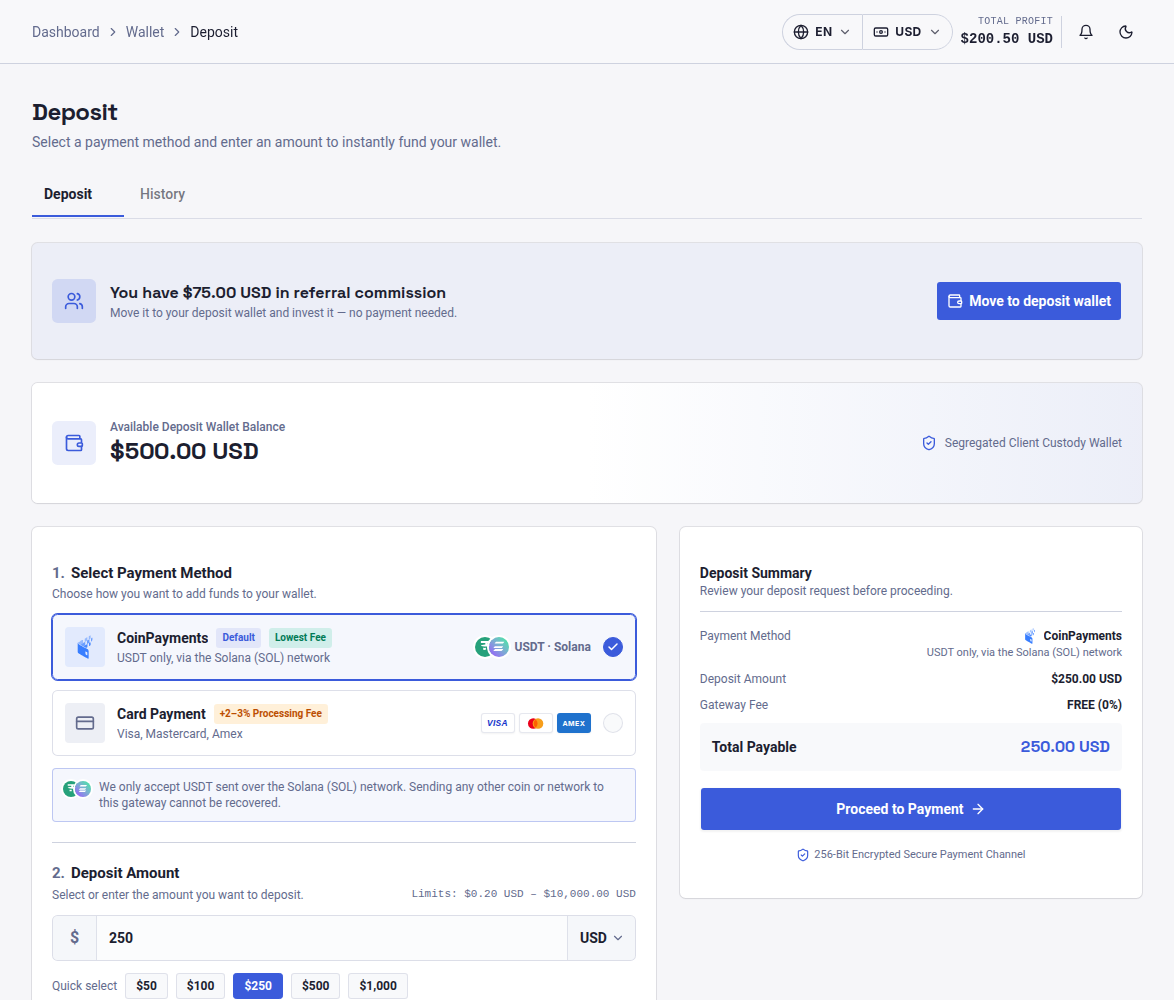
Task: Click the Visa logo
Action: [x=497, y=723]
